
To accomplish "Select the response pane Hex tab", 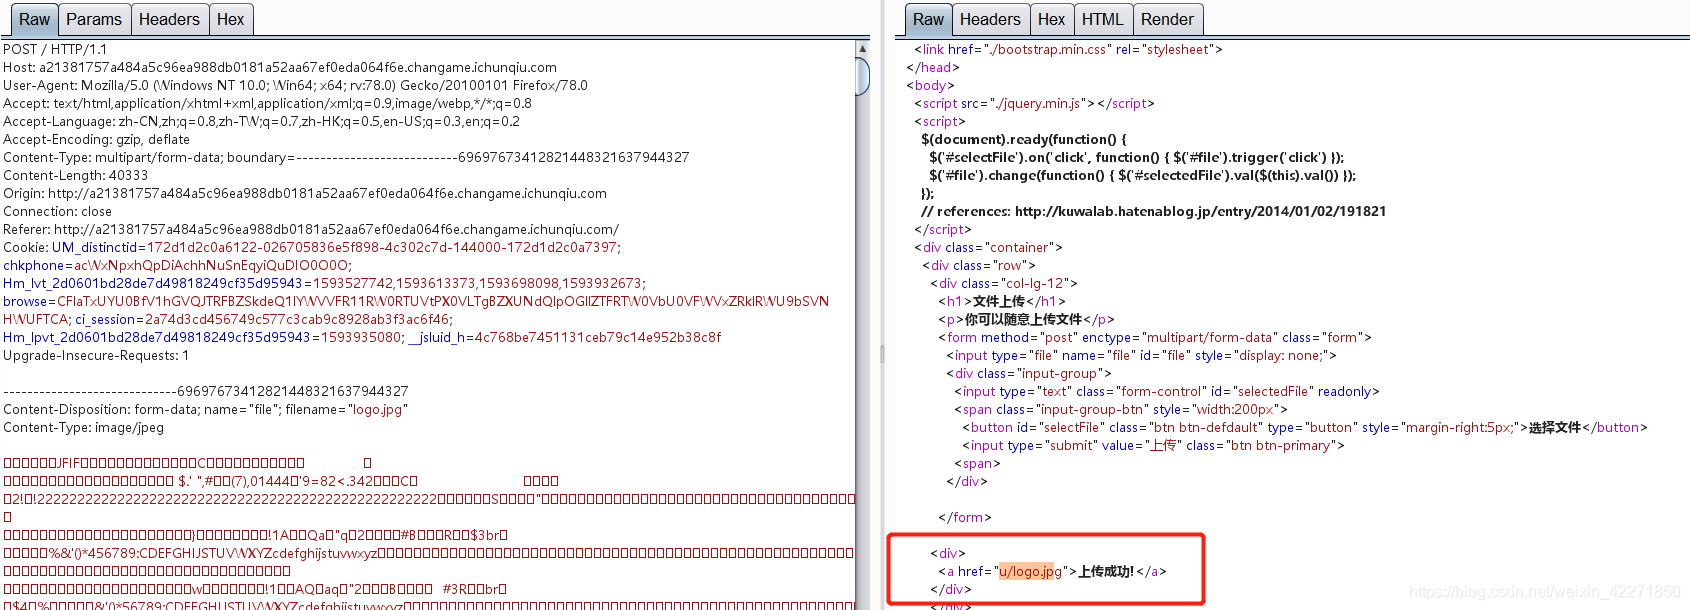I will pyautogui.click(x=1051, y=19).
